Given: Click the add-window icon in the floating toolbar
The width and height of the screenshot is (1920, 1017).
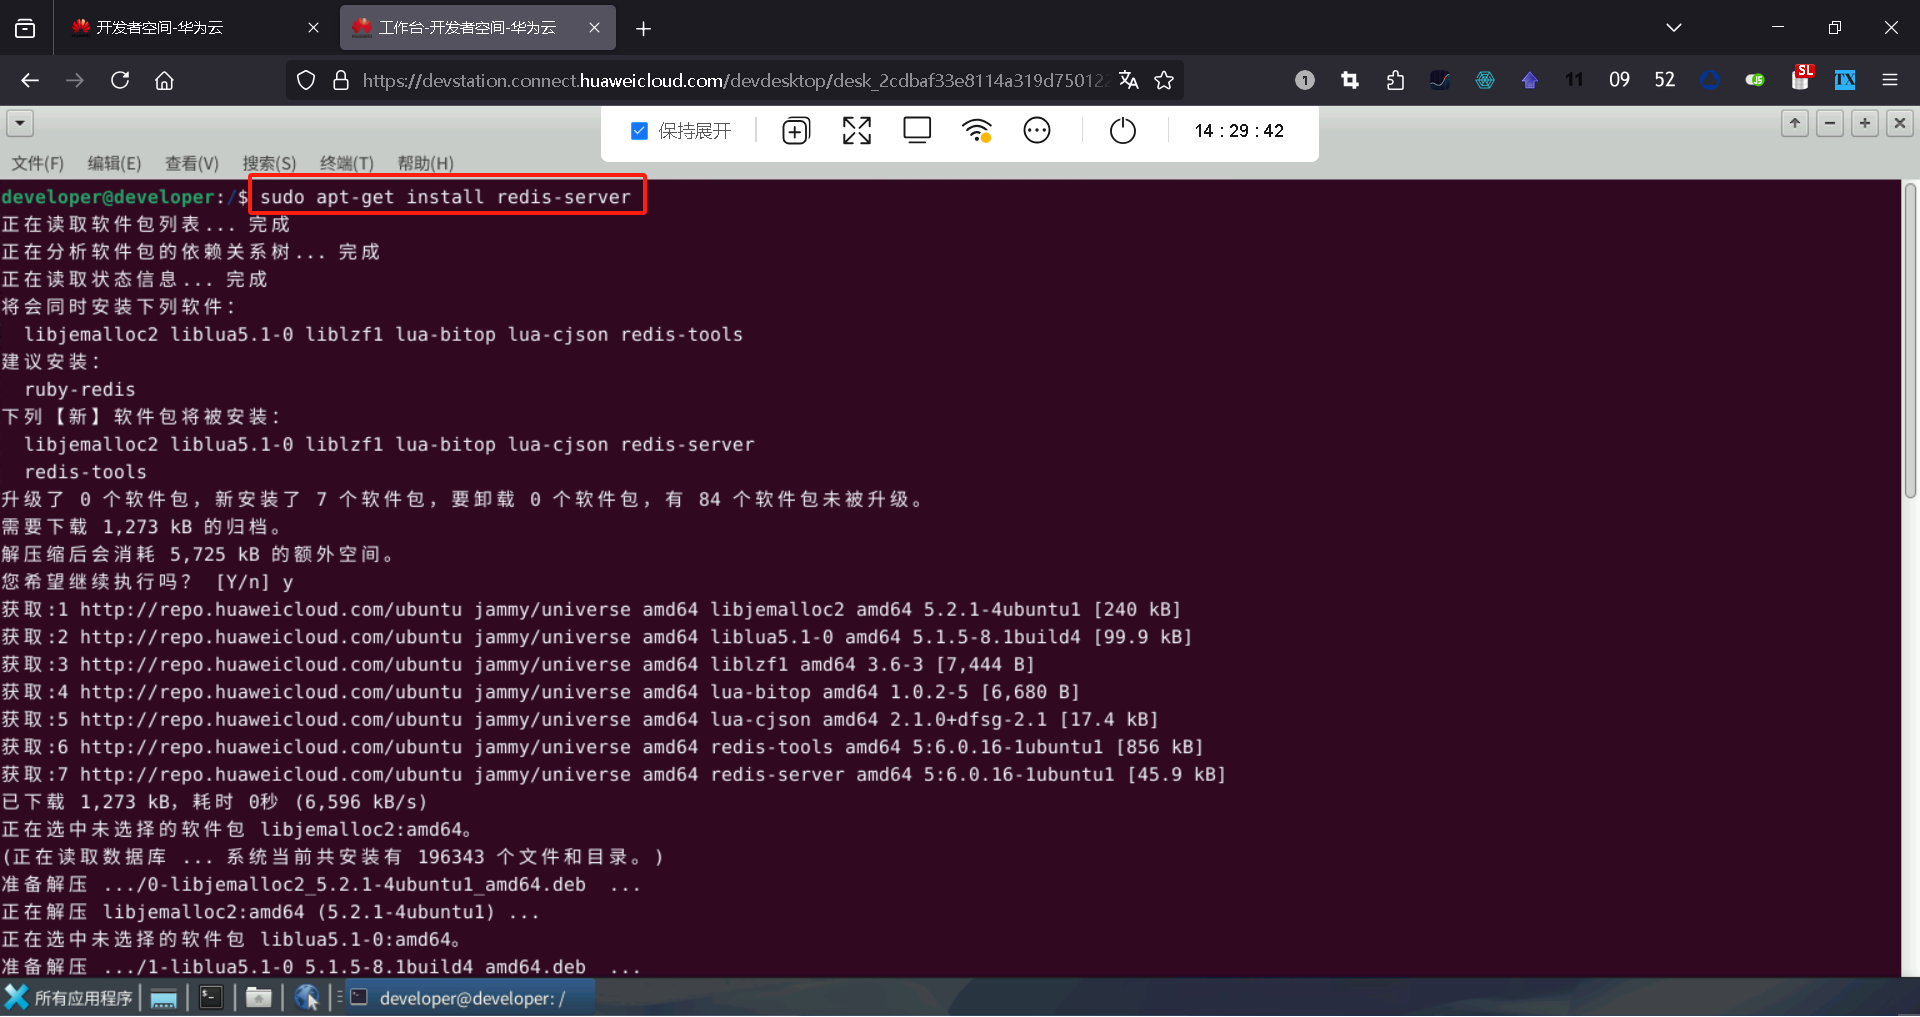Looking at the screenshot, I should (x=796, y=131).
